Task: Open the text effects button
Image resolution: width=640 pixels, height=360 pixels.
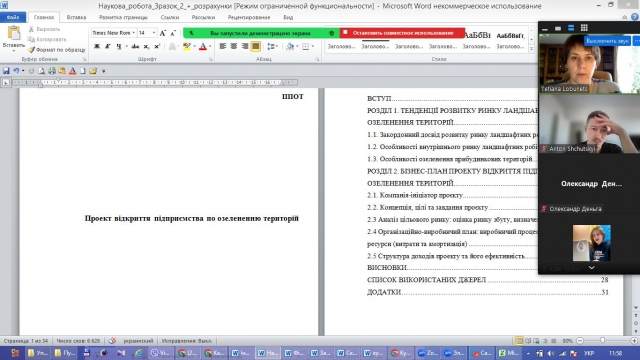Action: pos(172,47)
